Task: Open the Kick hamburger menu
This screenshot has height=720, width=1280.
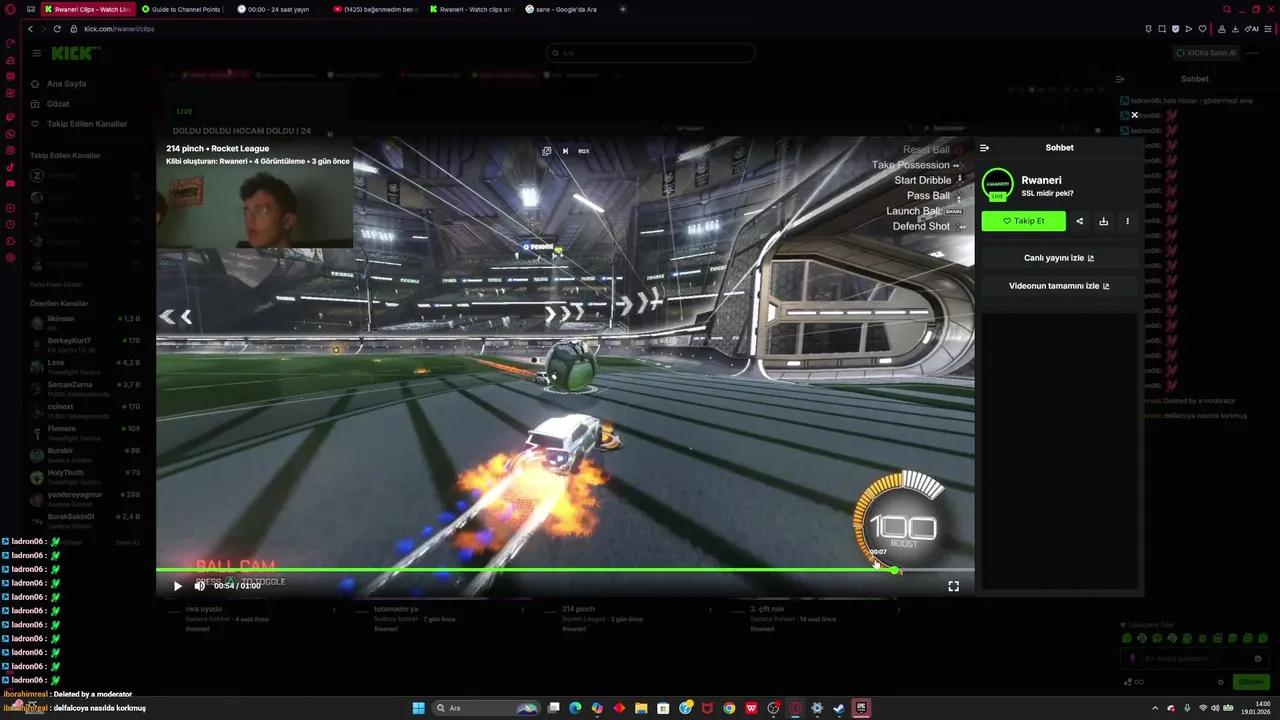Action: coord(36,53)
